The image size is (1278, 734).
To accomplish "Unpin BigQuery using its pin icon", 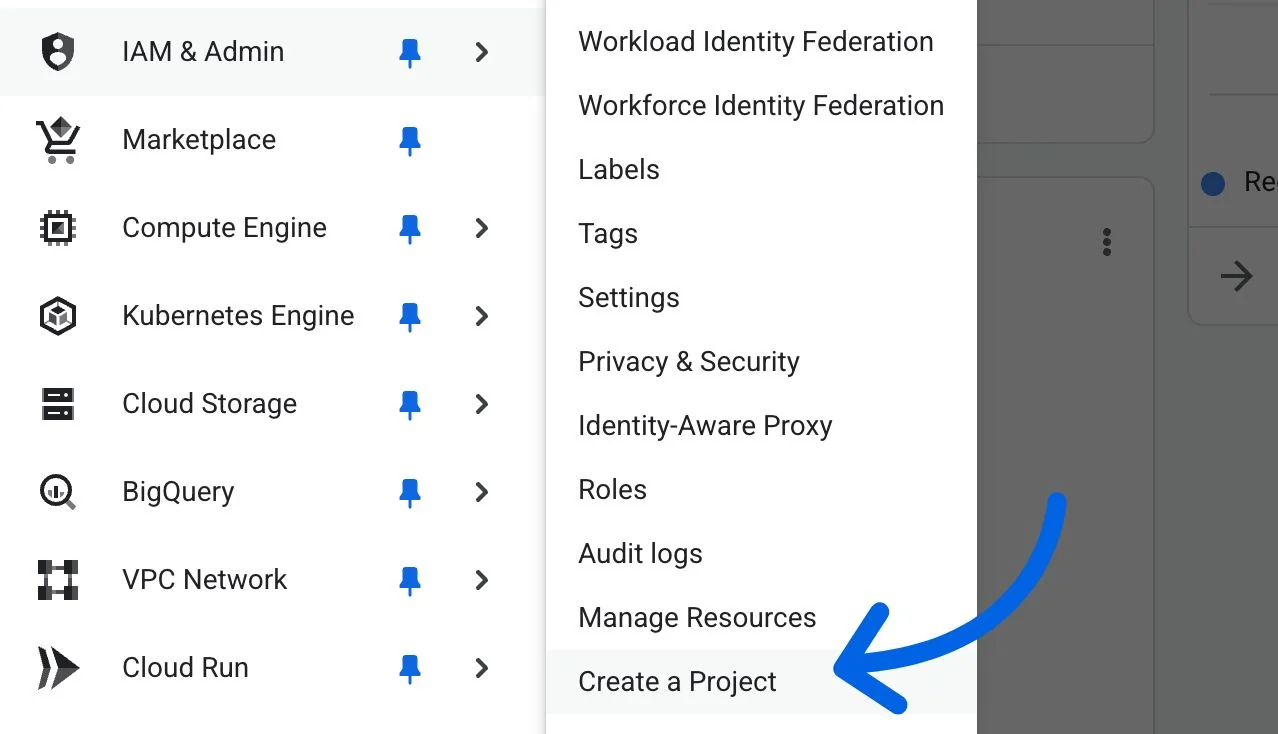I will pos(409,493).
